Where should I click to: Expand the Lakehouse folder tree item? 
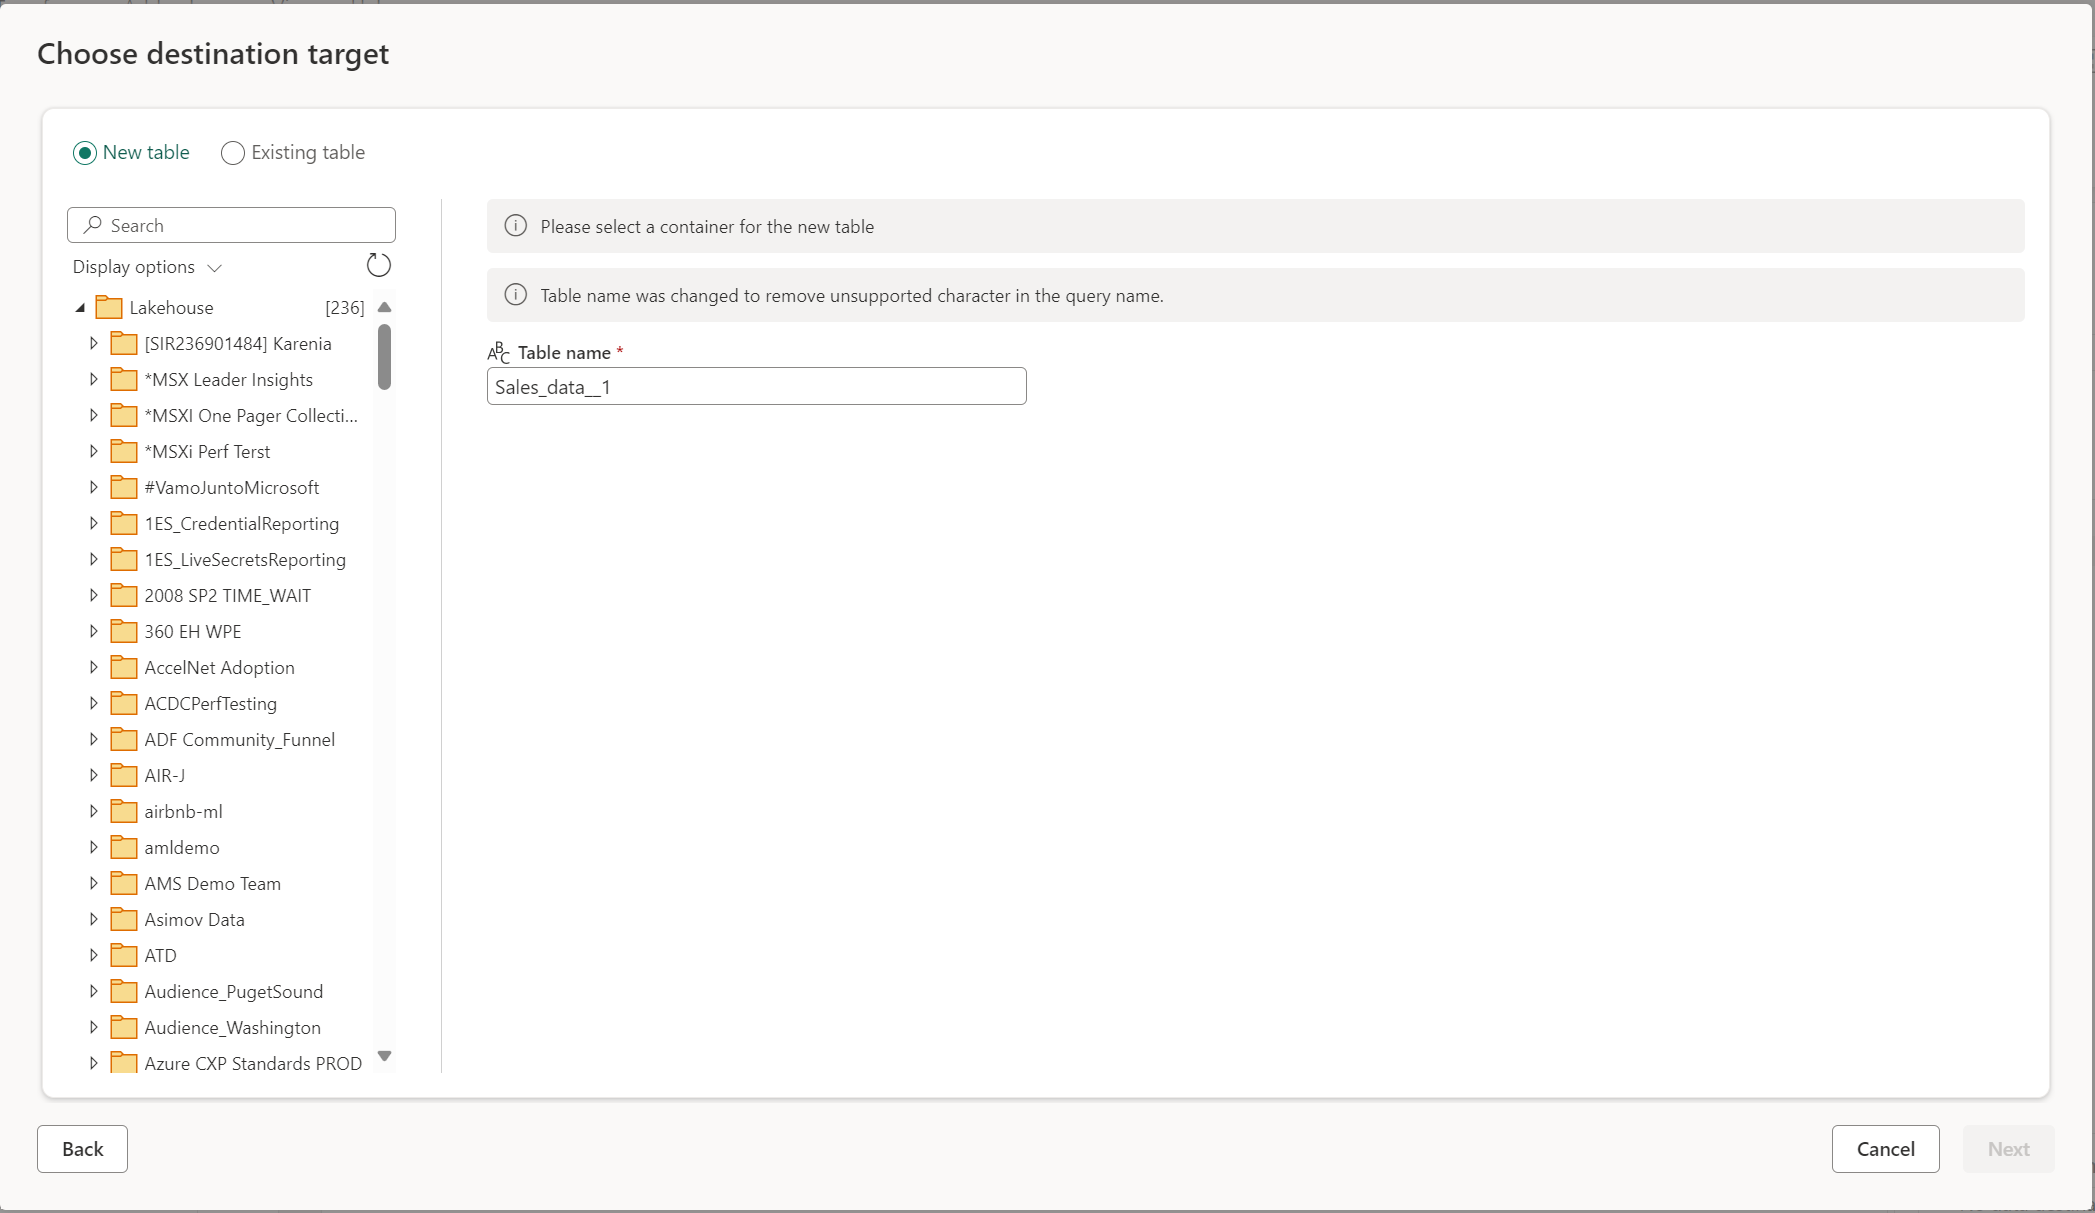coord(79,306)
